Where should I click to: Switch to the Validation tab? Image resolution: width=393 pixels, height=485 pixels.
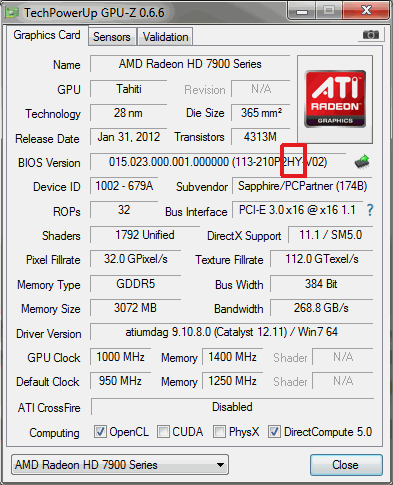pos(166,37)
